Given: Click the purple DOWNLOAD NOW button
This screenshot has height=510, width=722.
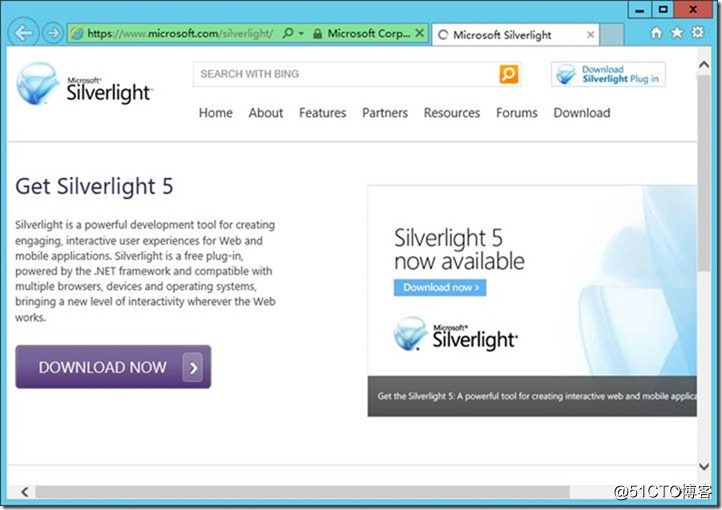Looking at the screenshot, I should [113, 367].
